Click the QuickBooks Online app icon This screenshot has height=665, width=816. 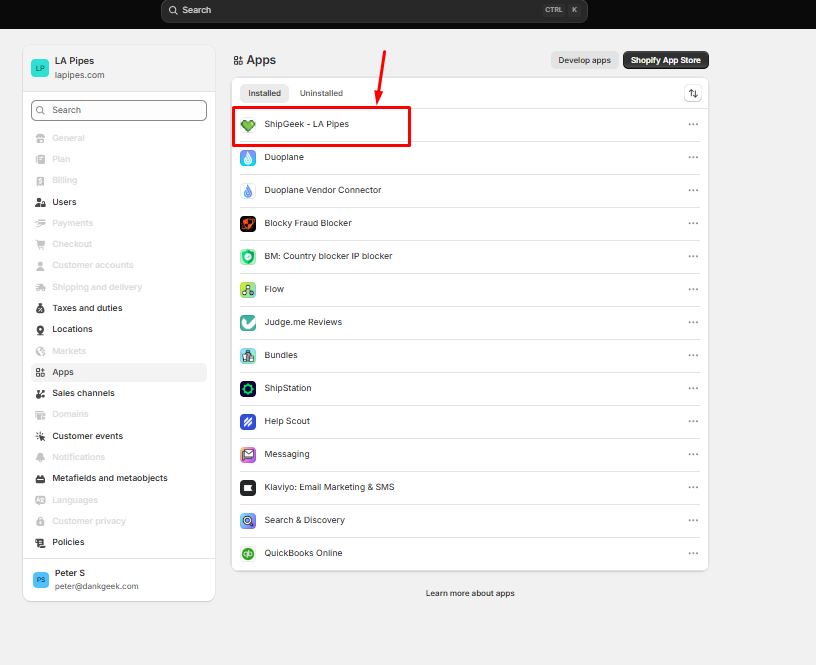[x=248, y=554]
